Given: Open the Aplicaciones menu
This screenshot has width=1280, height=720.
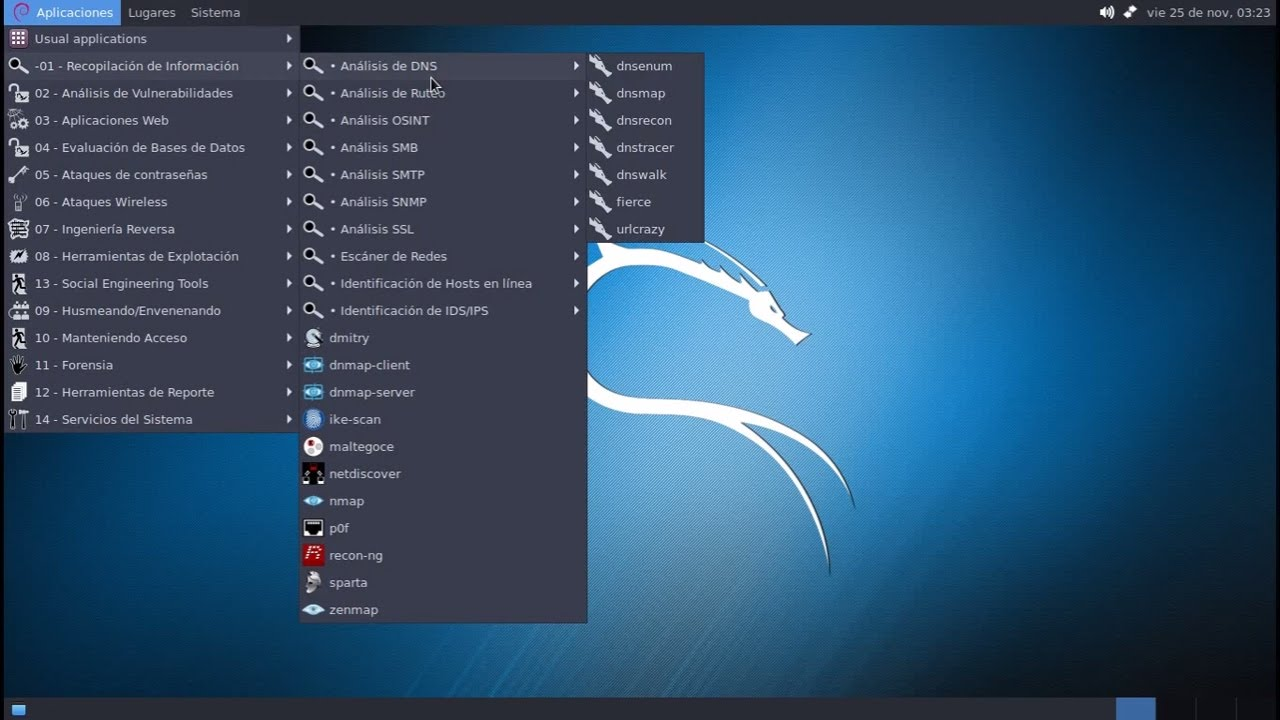Looking at the screenshot, I should click(63, 13).
